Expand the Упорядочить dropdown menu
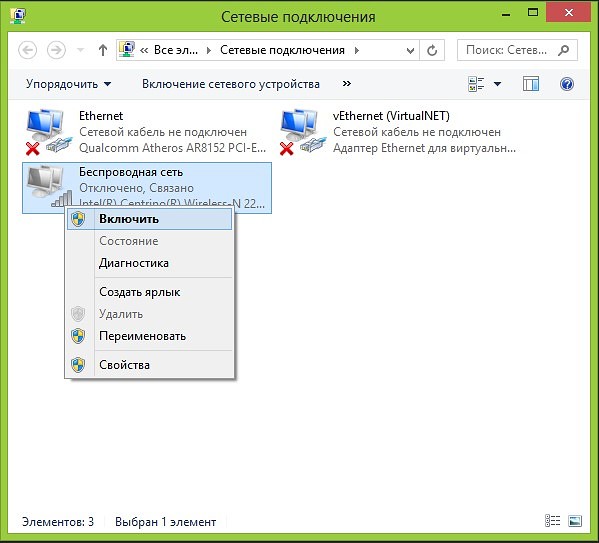 (68, 84)
